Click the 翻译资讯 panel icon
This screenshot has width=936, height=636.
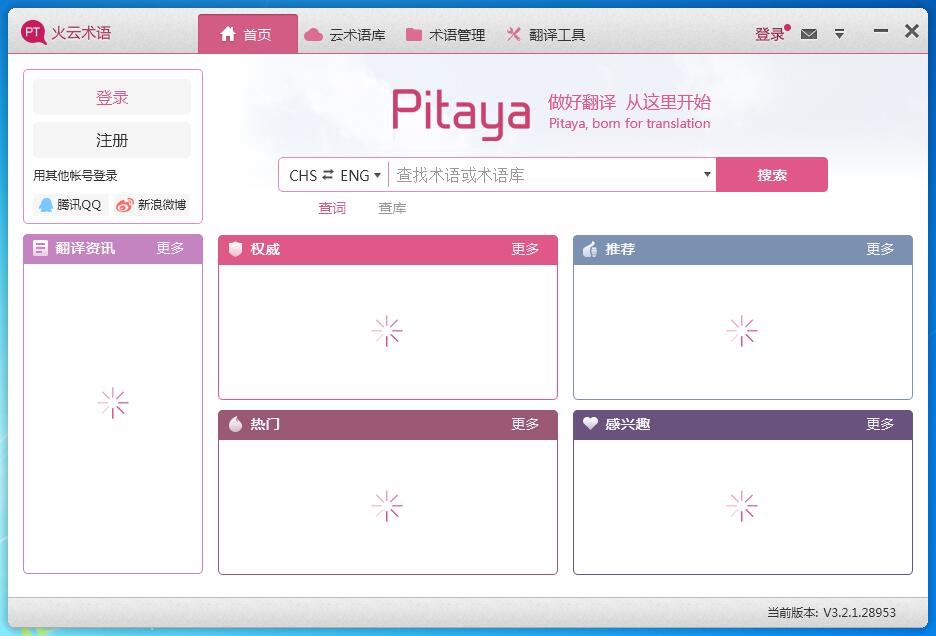pos(40,248)
